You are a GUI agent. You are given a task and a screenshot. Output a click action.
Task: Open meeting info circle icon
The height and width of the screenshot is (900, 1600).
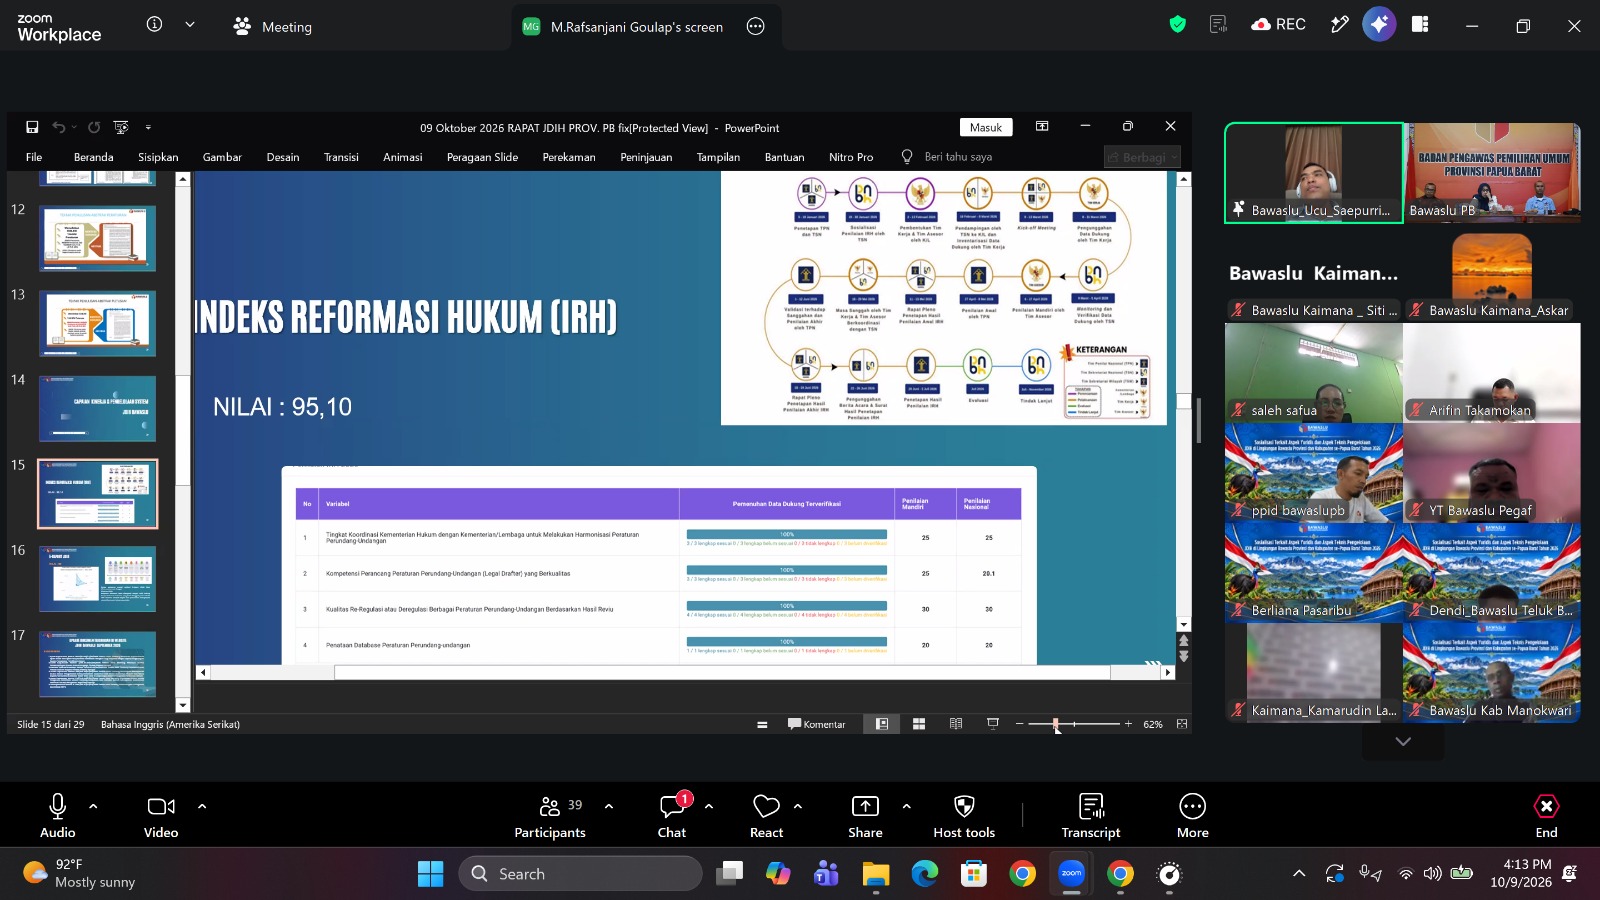[x=154, y=25]
